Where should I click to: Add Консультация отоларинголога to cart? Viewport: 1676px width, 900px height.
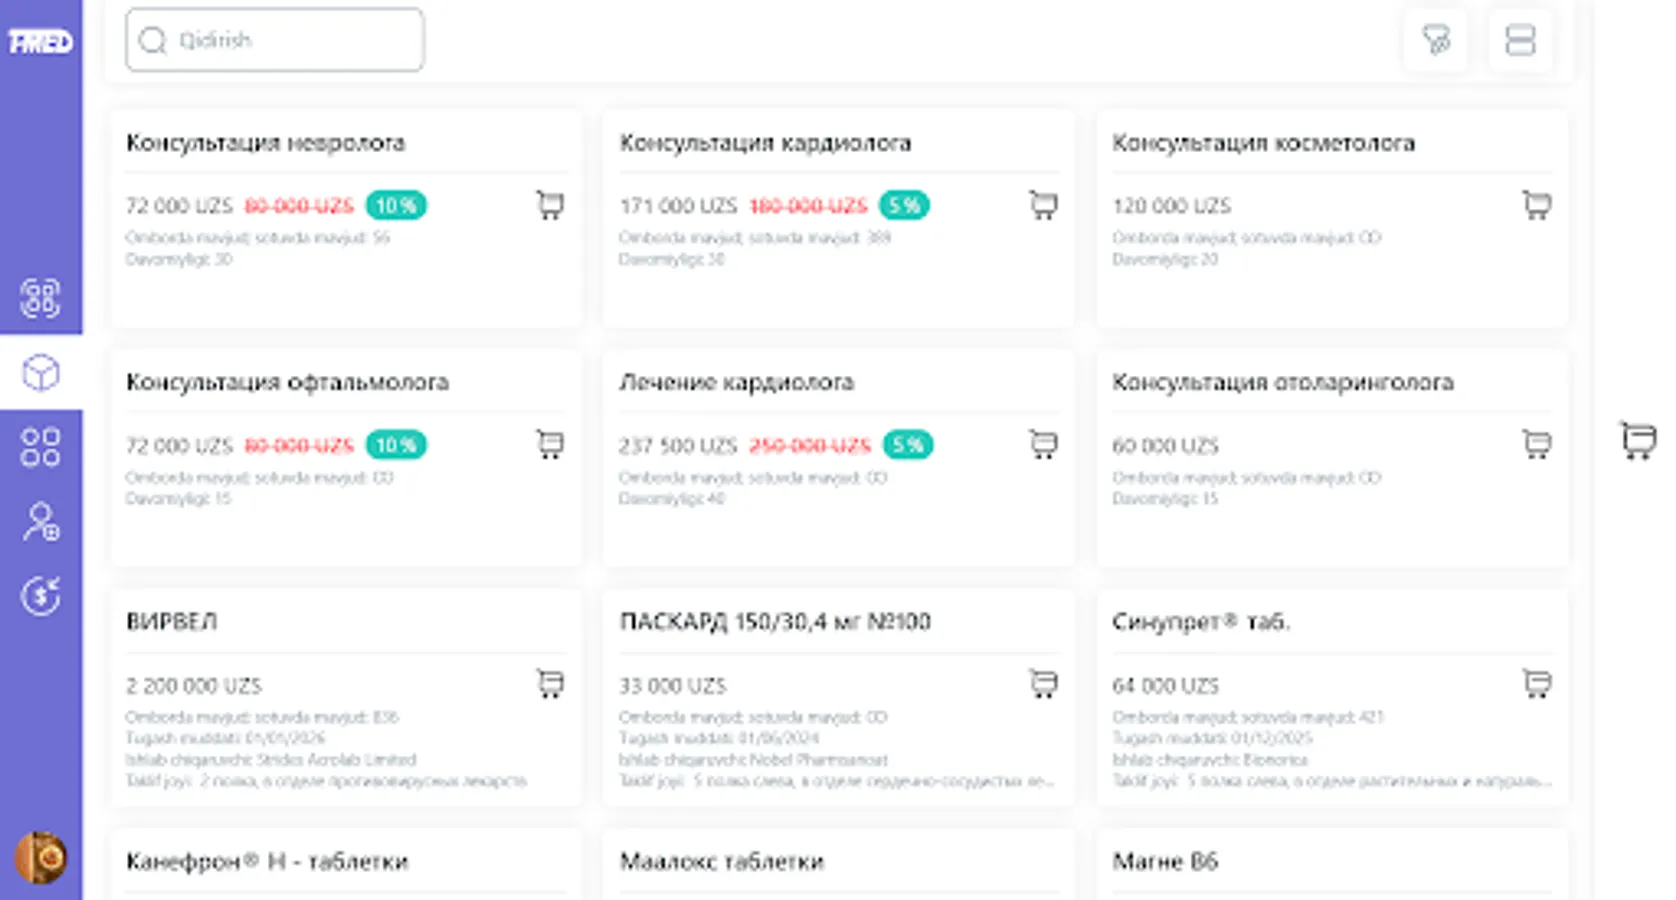[x=1537, y=444]
